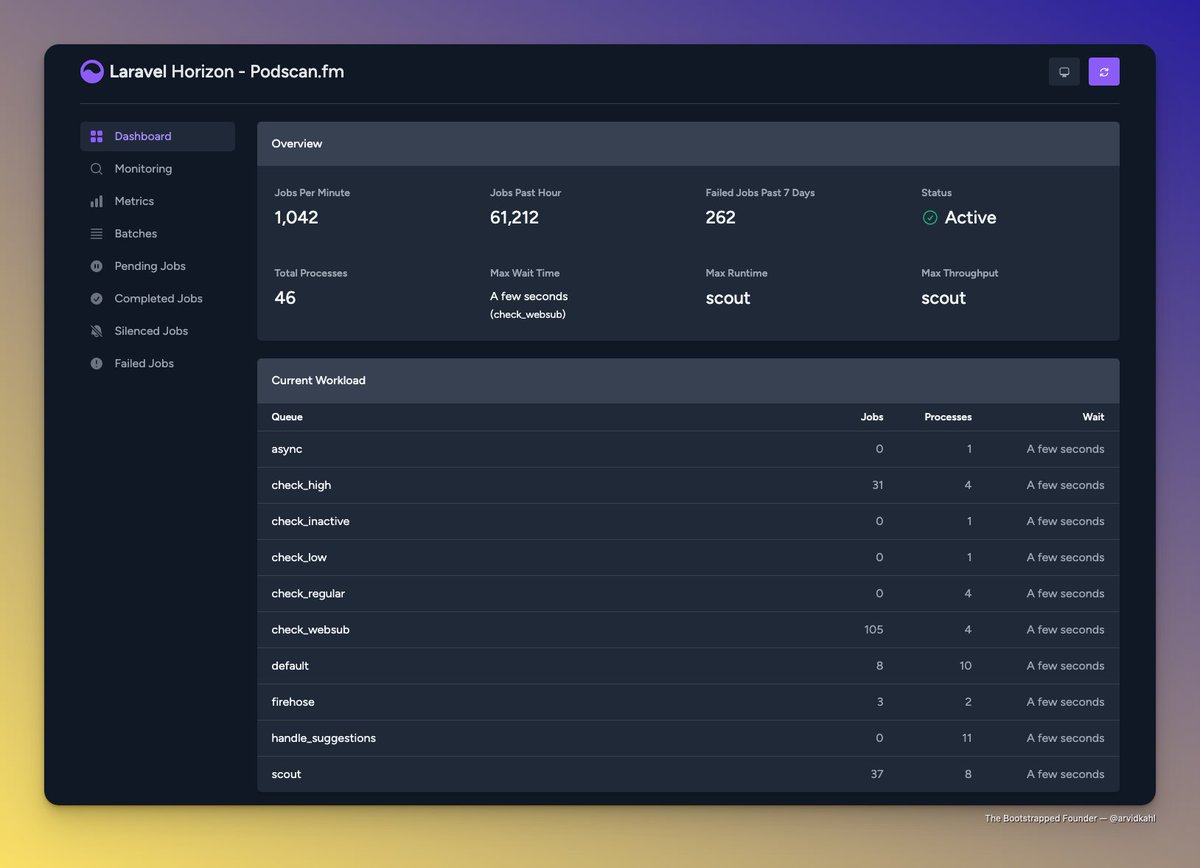This screenshot has width=1200, height=868.
Task: Click the check_high jobs count 31
Action: click(877, 485)
